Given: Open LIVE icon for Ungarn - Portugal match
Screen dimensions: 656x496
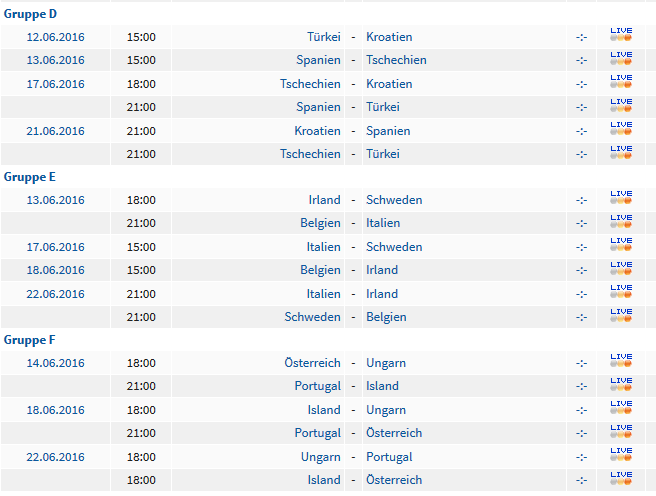Looking at the screenshot, I should (x=621, y=455).
